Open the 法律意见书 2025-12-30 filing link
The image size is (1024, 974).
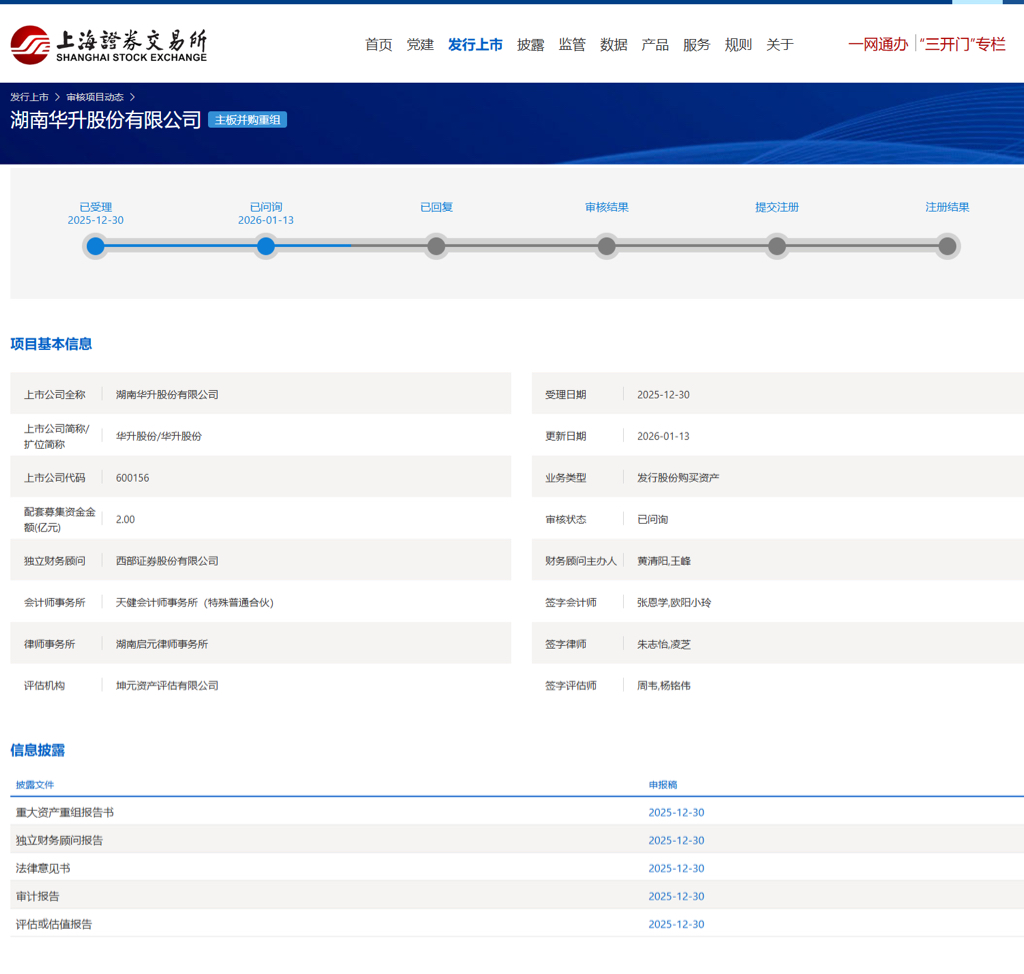676,868
